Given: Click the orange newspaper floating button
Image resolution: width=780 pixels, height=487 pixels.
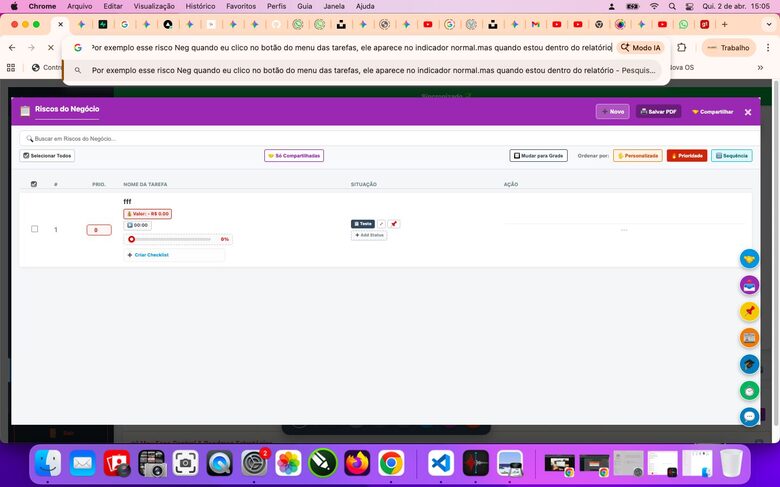Looking at the screenshot, I should point(749,337).
